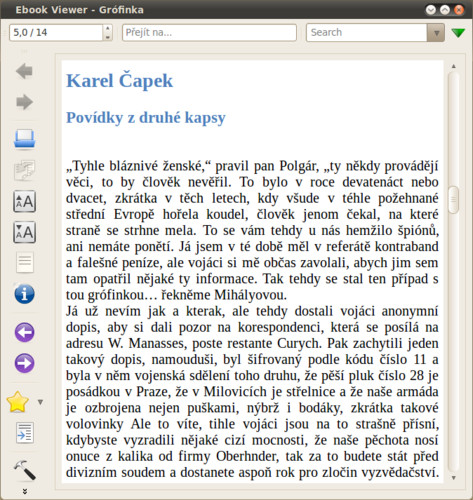The height and width of the screenshot is (500, 473).
Task: Open Preferences with the hammer icon
Action: (24, 470)
